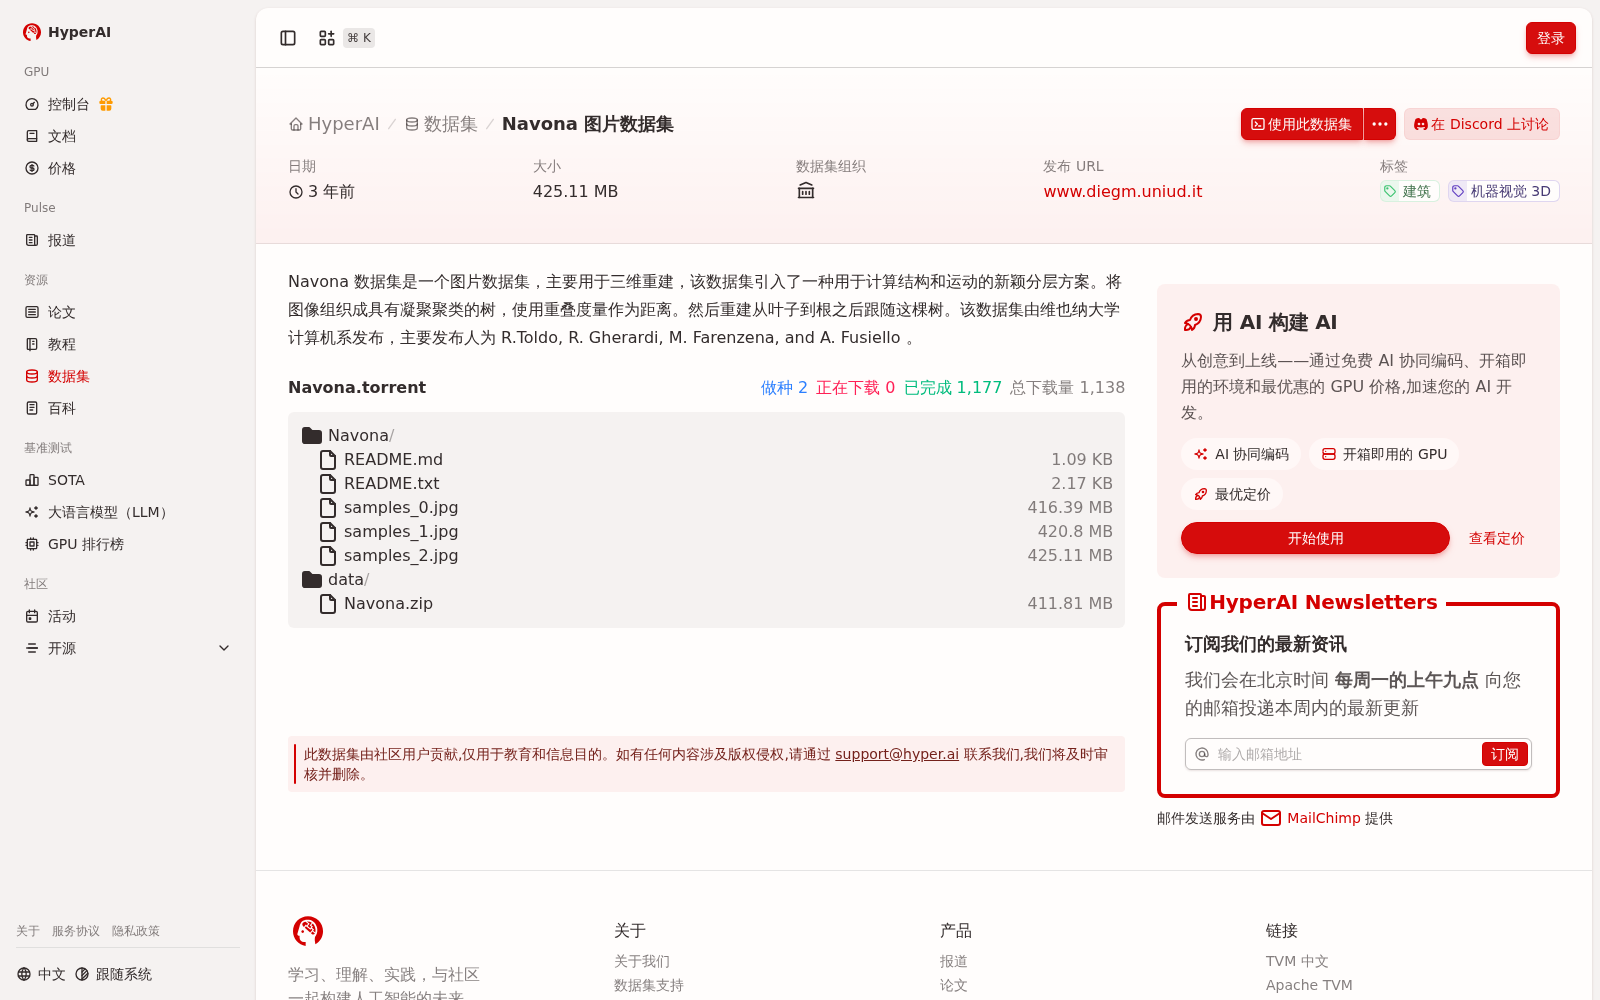Click the 关于 footer link in sidebar

(x=28, y=931)
